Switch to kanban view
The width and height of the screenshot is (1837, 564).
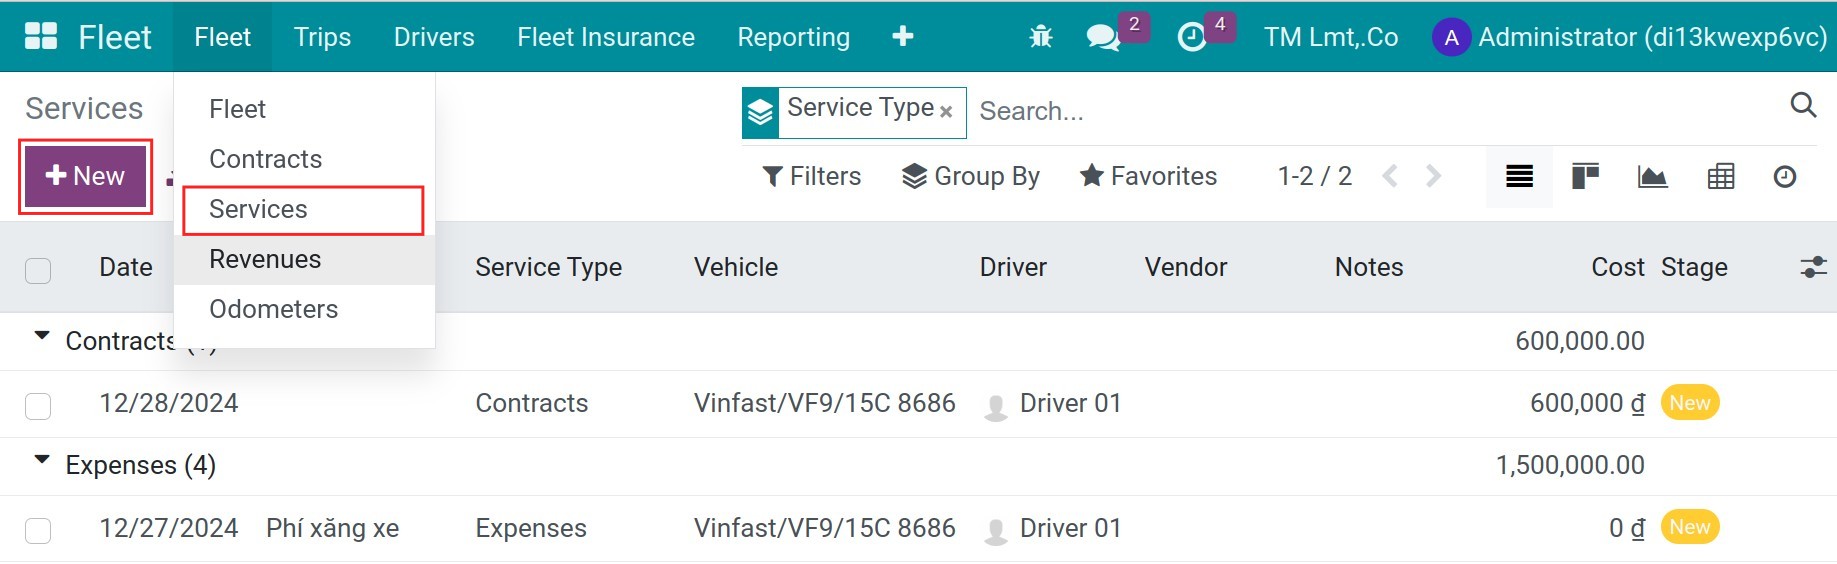coord(1585,177)
